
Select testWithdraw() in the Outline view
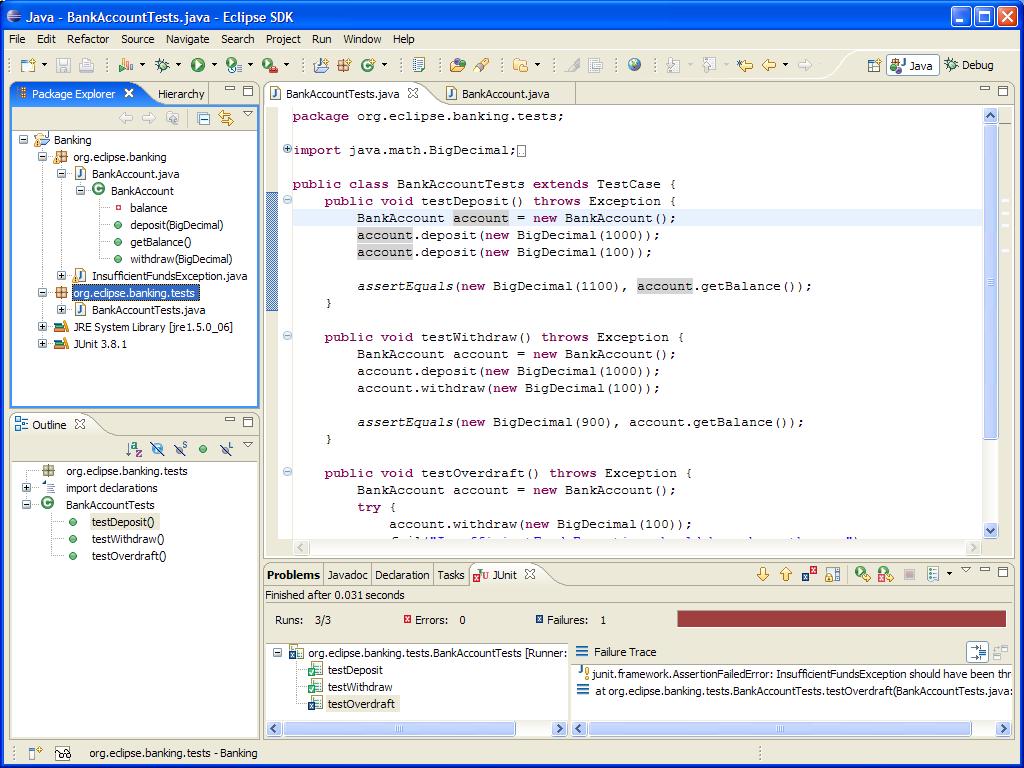click(128, 539)
